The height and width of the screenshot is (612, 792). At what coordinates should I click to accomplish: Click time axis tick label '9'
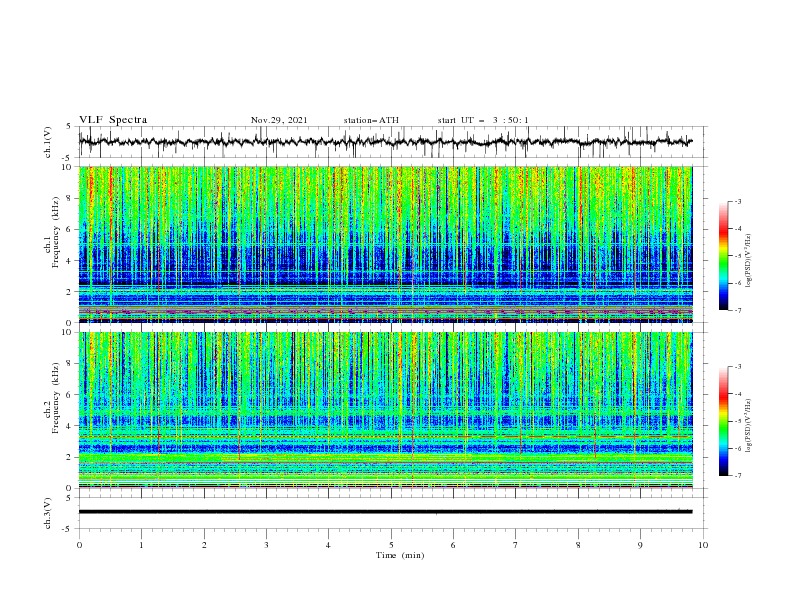(x=640, y=545)
